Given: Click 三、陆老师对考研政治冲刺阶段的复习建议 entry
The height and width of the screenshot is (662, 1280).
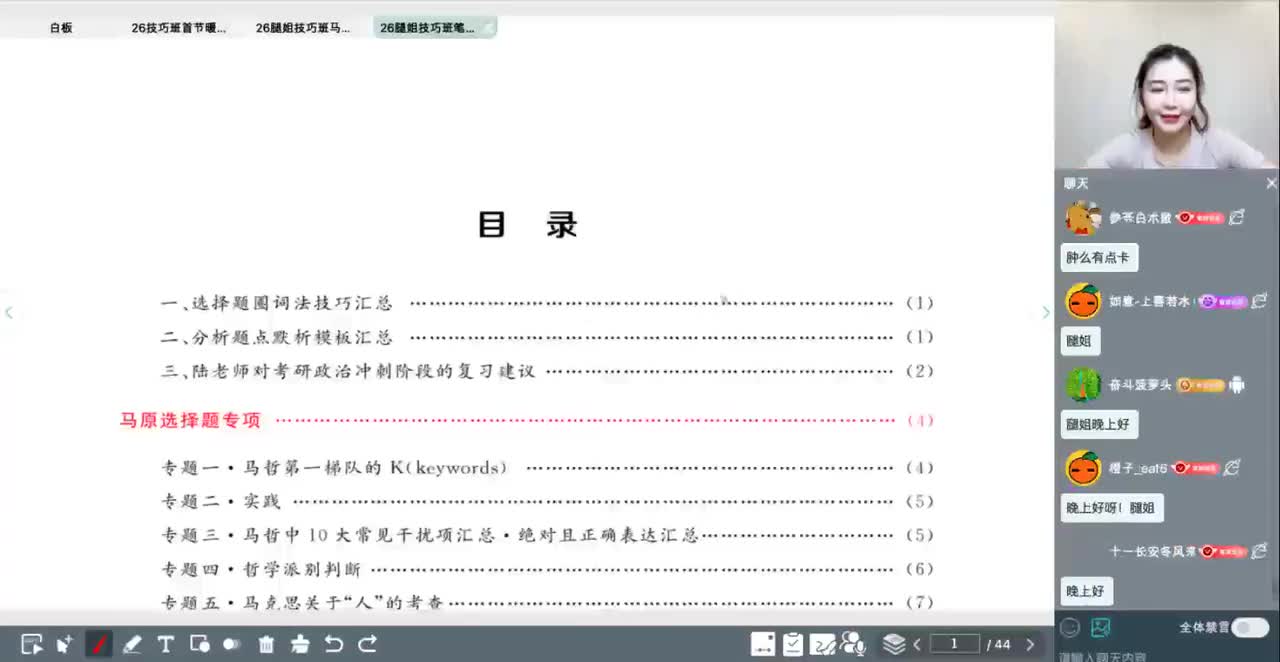Looking at the screenshot, I should [547, 371].
